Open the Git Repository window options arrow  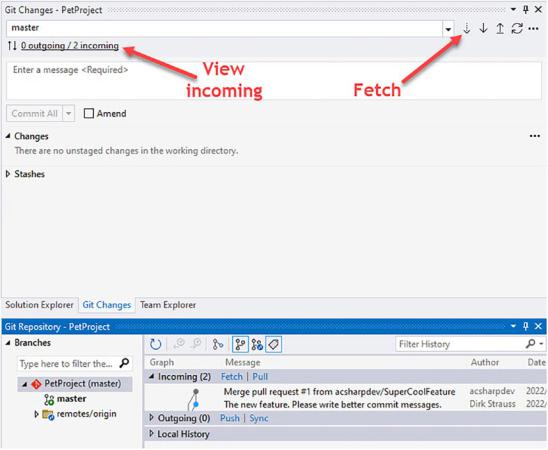[x=513, y=326]
